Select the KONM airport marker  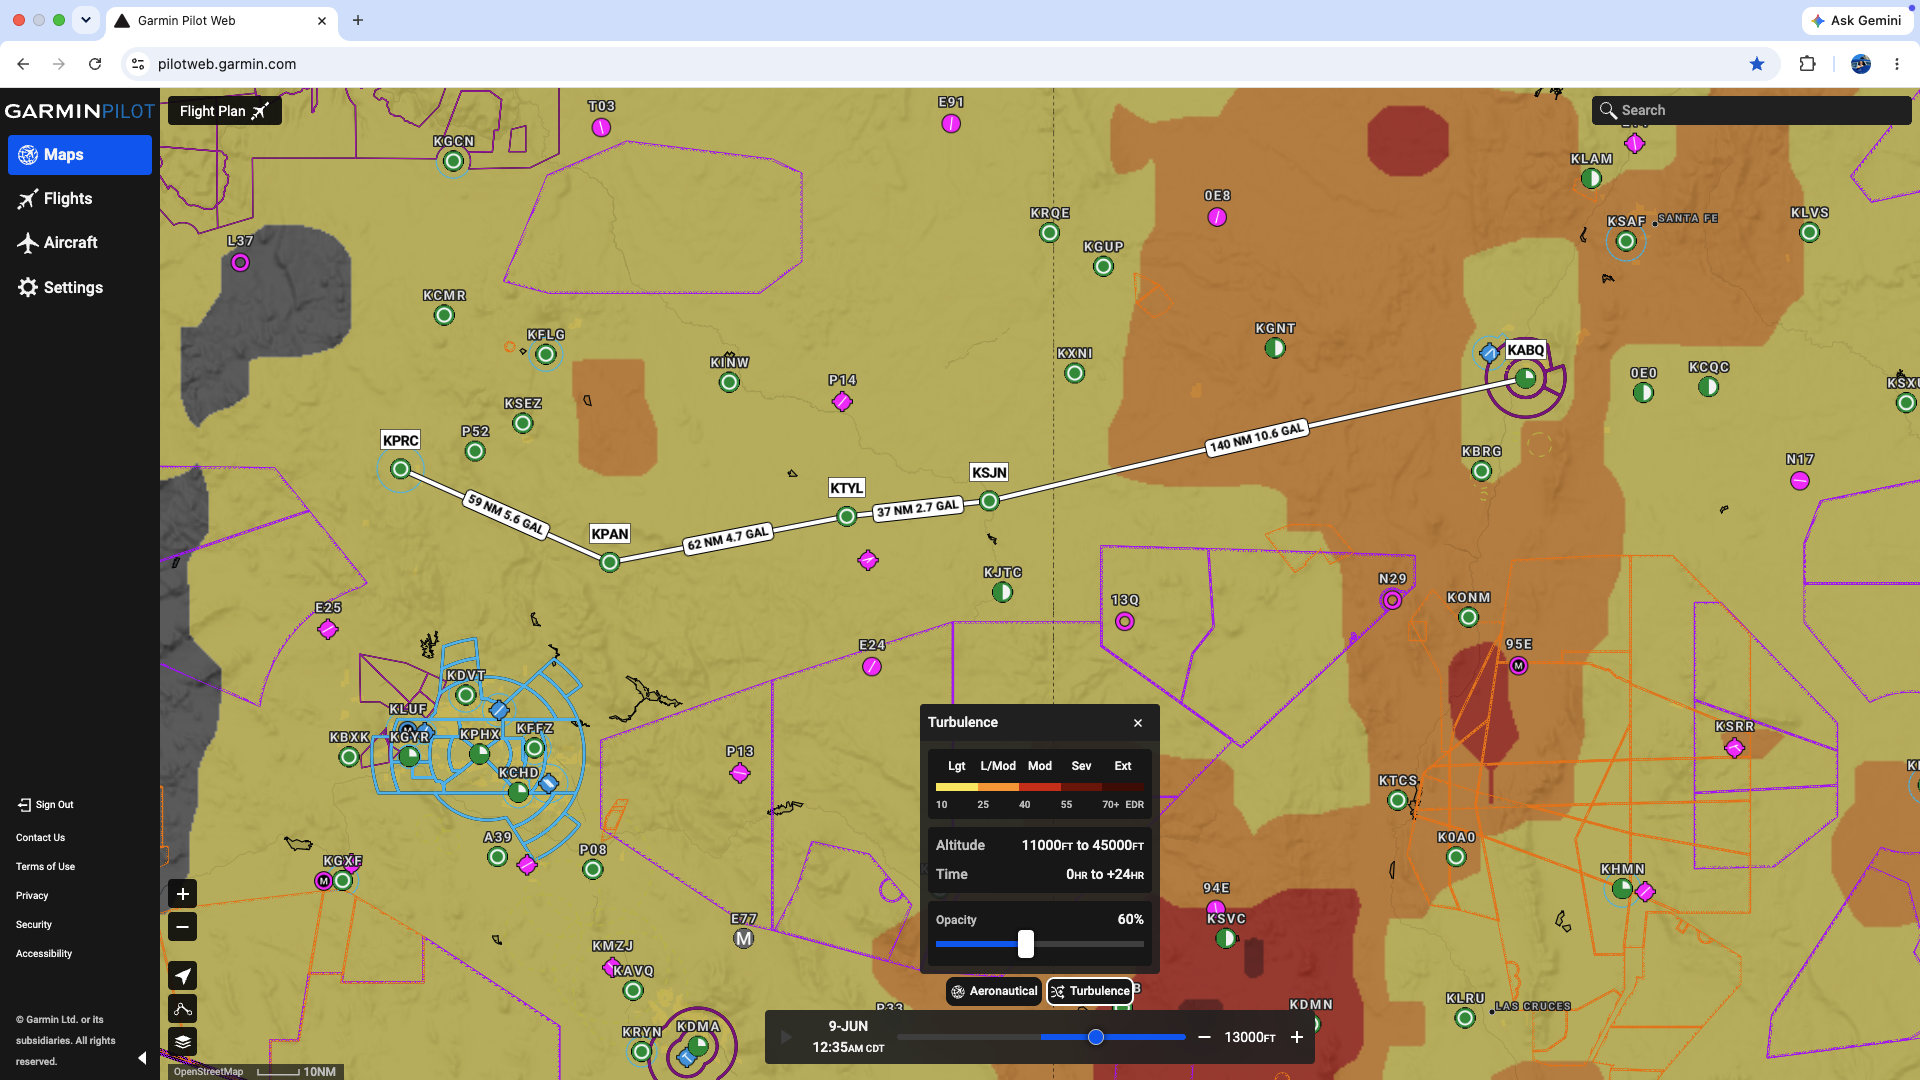click(1468, 617)
